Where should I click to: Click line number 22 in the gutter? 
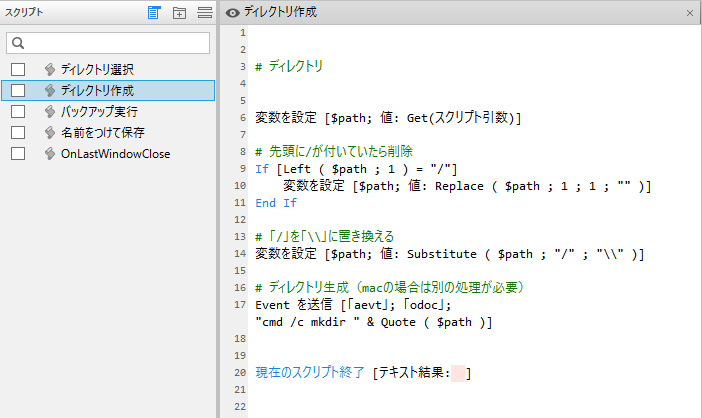[x=240, y=407]
